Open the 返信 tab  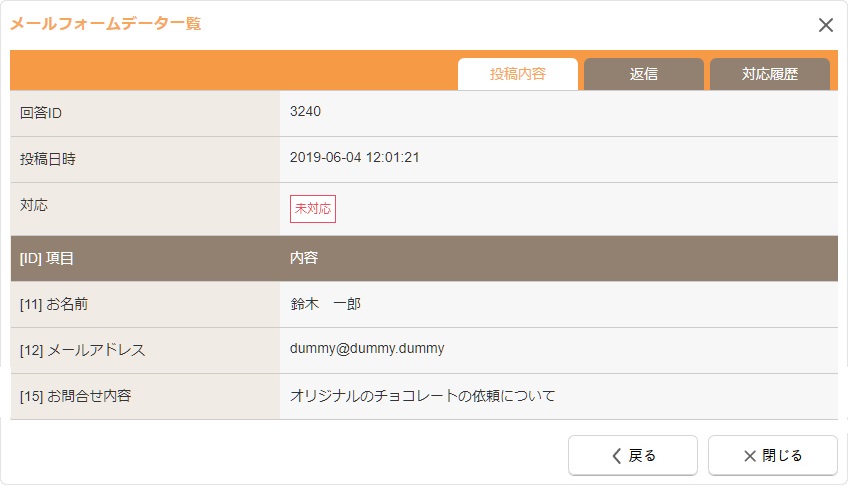coord(644,74)
